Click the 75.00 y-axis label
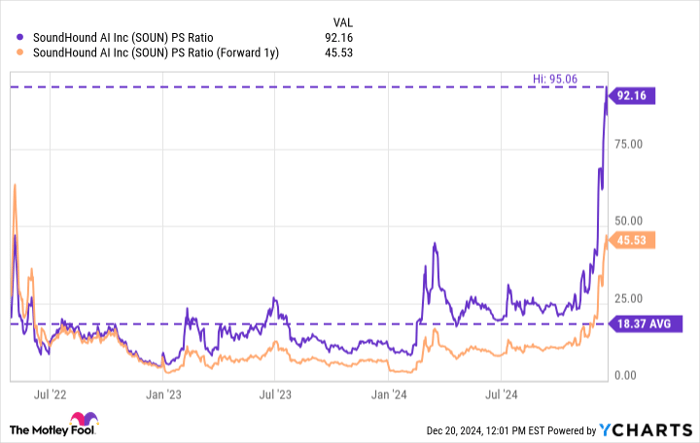Image resolution: width=700 pixels, height=443 pixels. [x=629, y=144]
